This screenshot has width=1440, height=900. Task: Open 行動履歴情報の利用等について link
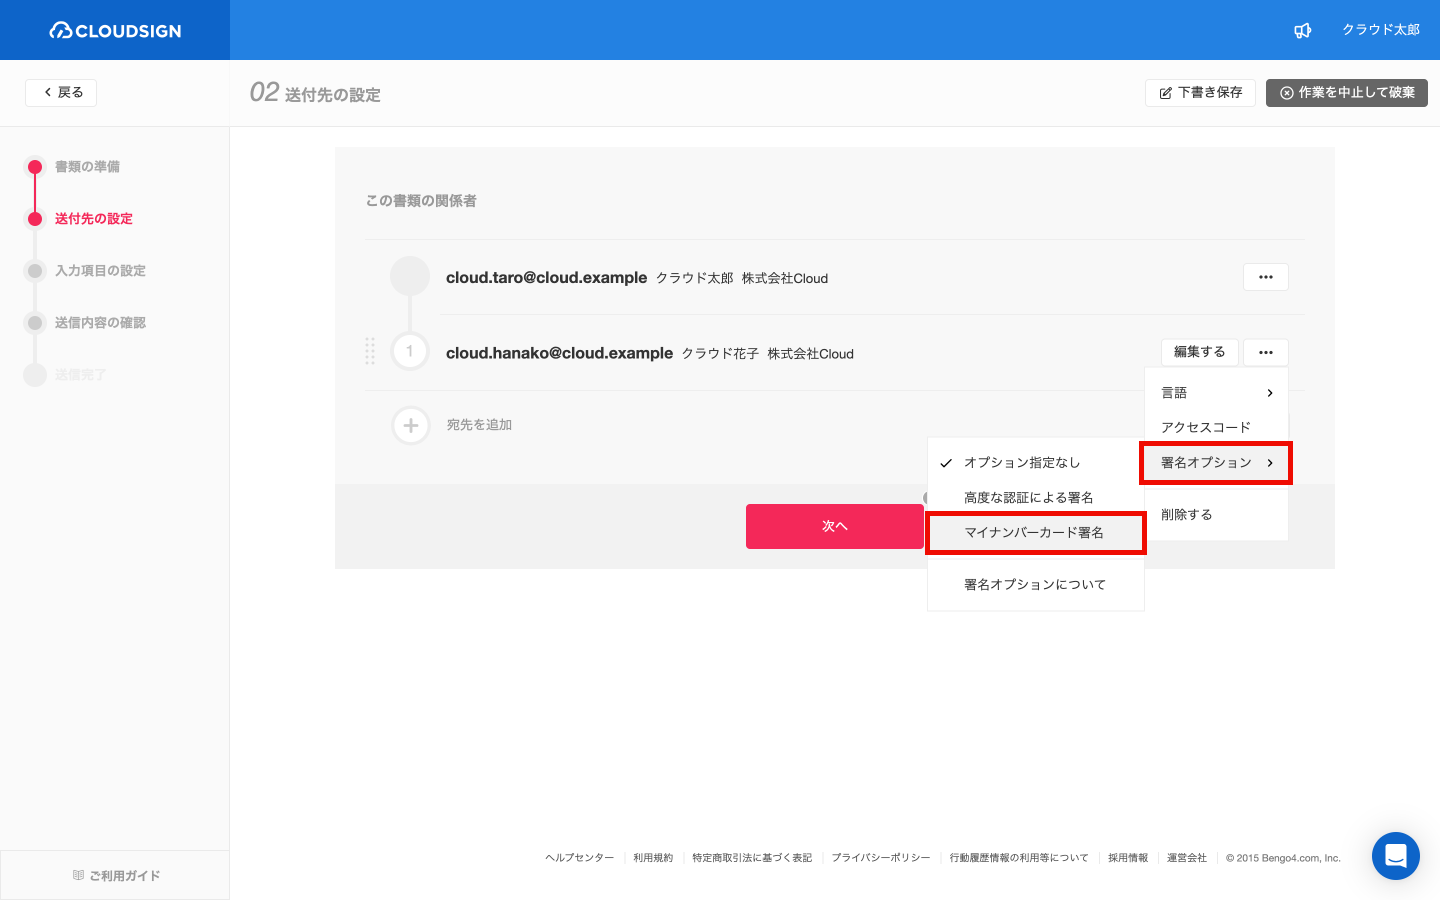pyautogui.click(x=1019, y=858)
